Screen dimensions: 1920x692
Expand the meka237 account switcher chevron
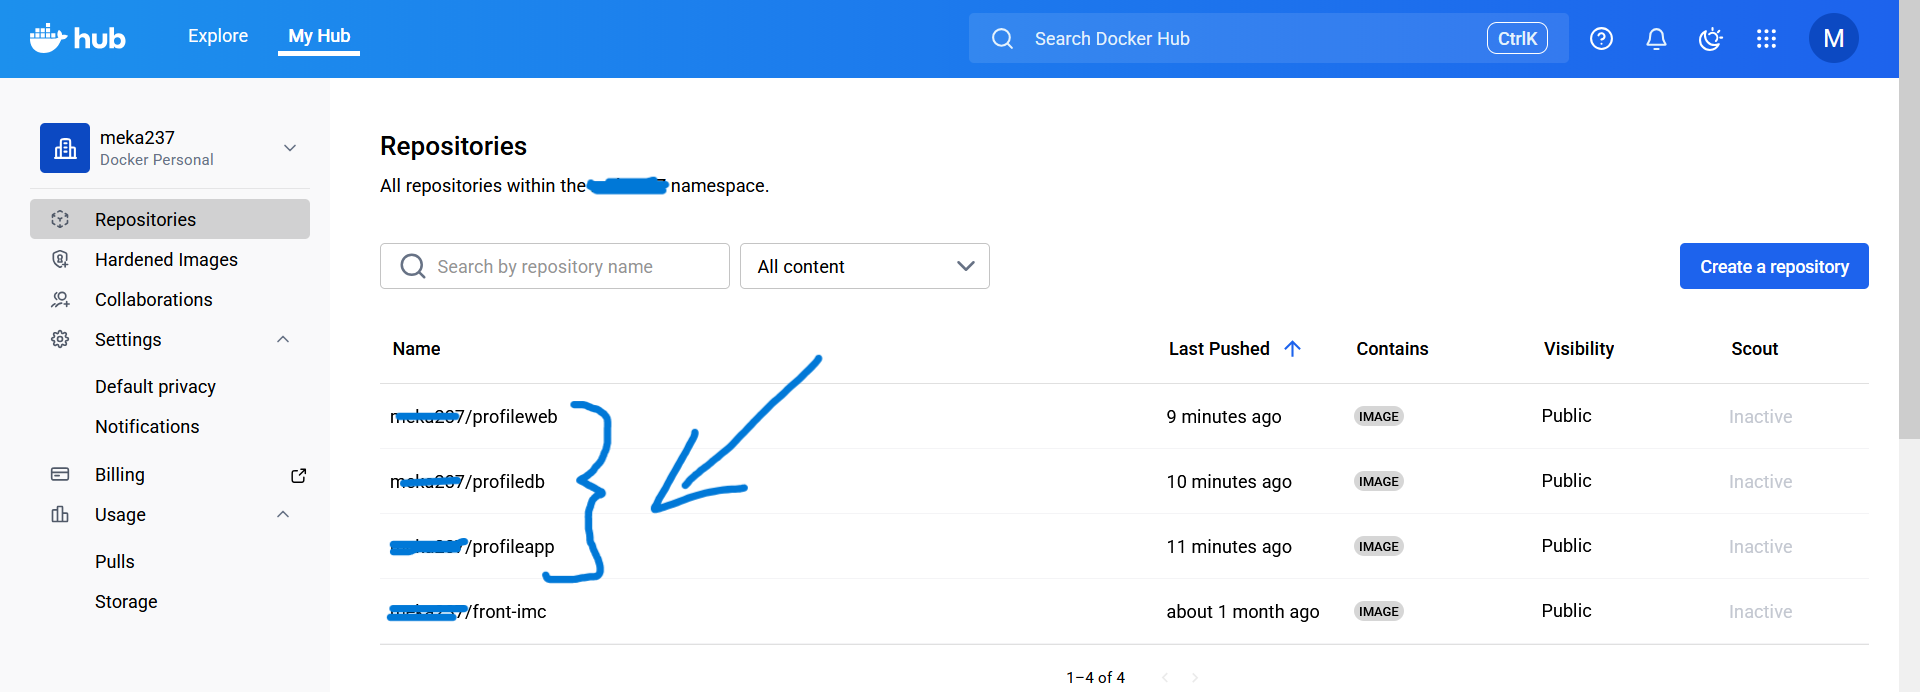[x=290, y=148]
